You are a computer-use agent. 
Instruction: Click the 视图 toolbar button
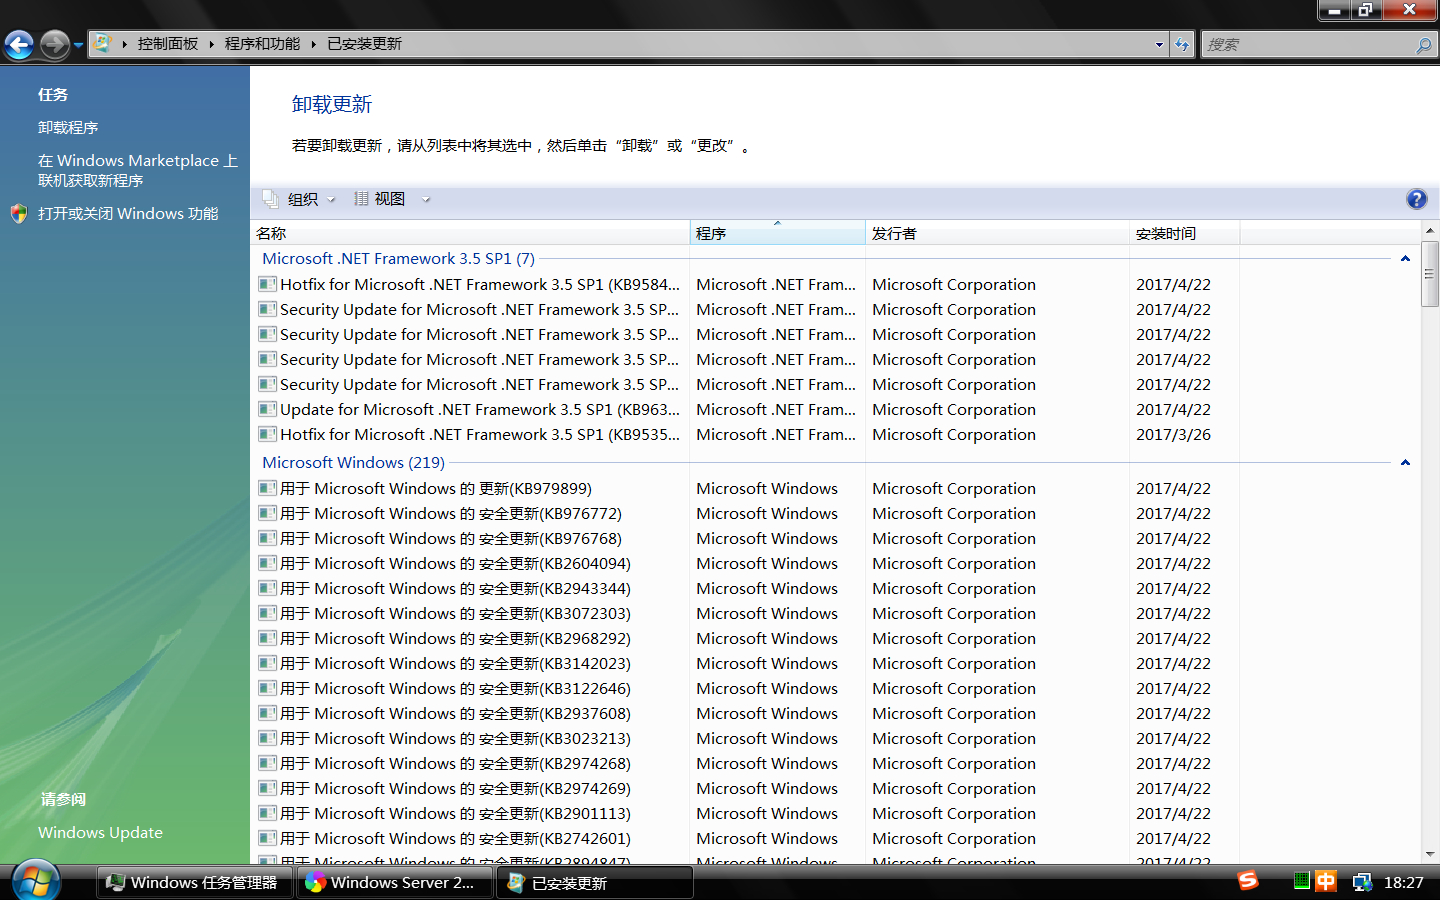380,199
